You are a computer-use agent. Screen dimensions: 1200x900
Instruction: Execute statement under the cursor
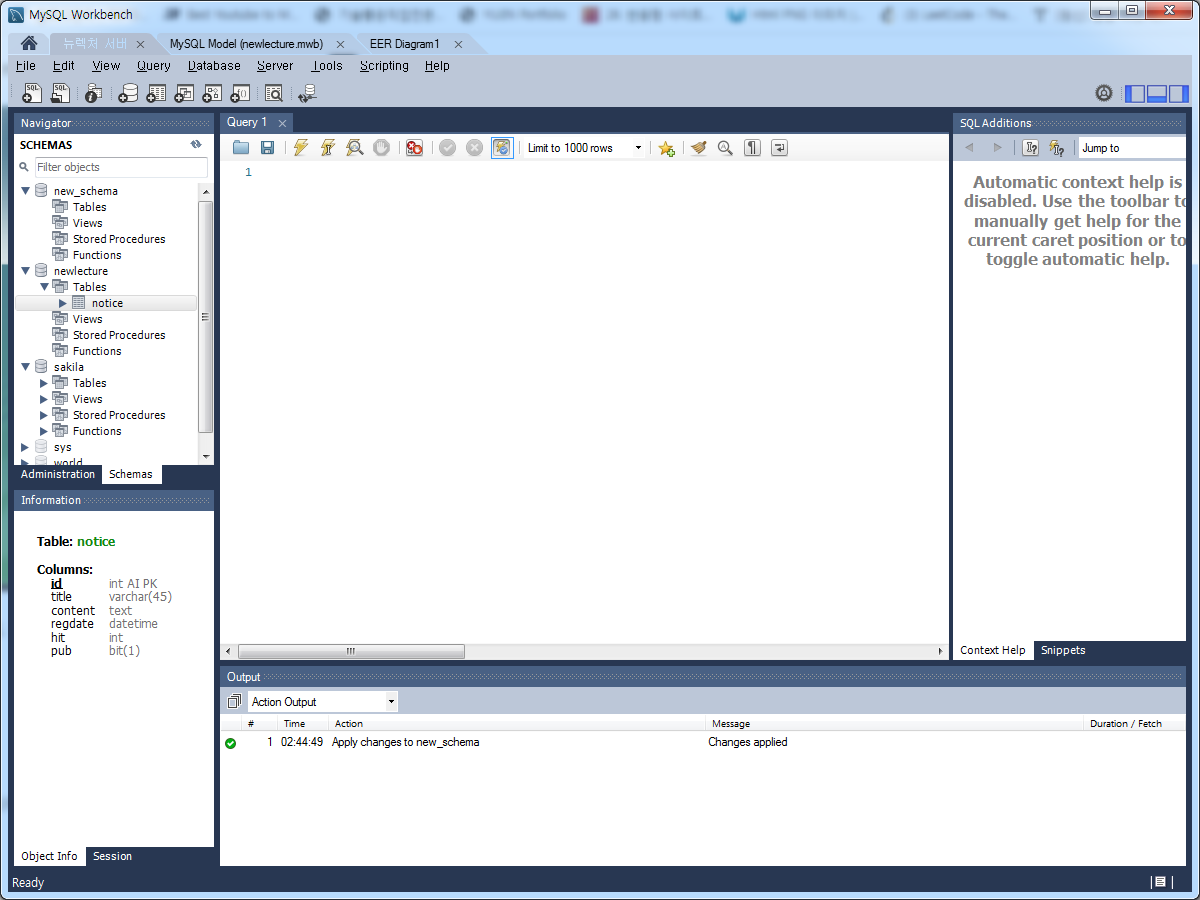click(327, 148)
